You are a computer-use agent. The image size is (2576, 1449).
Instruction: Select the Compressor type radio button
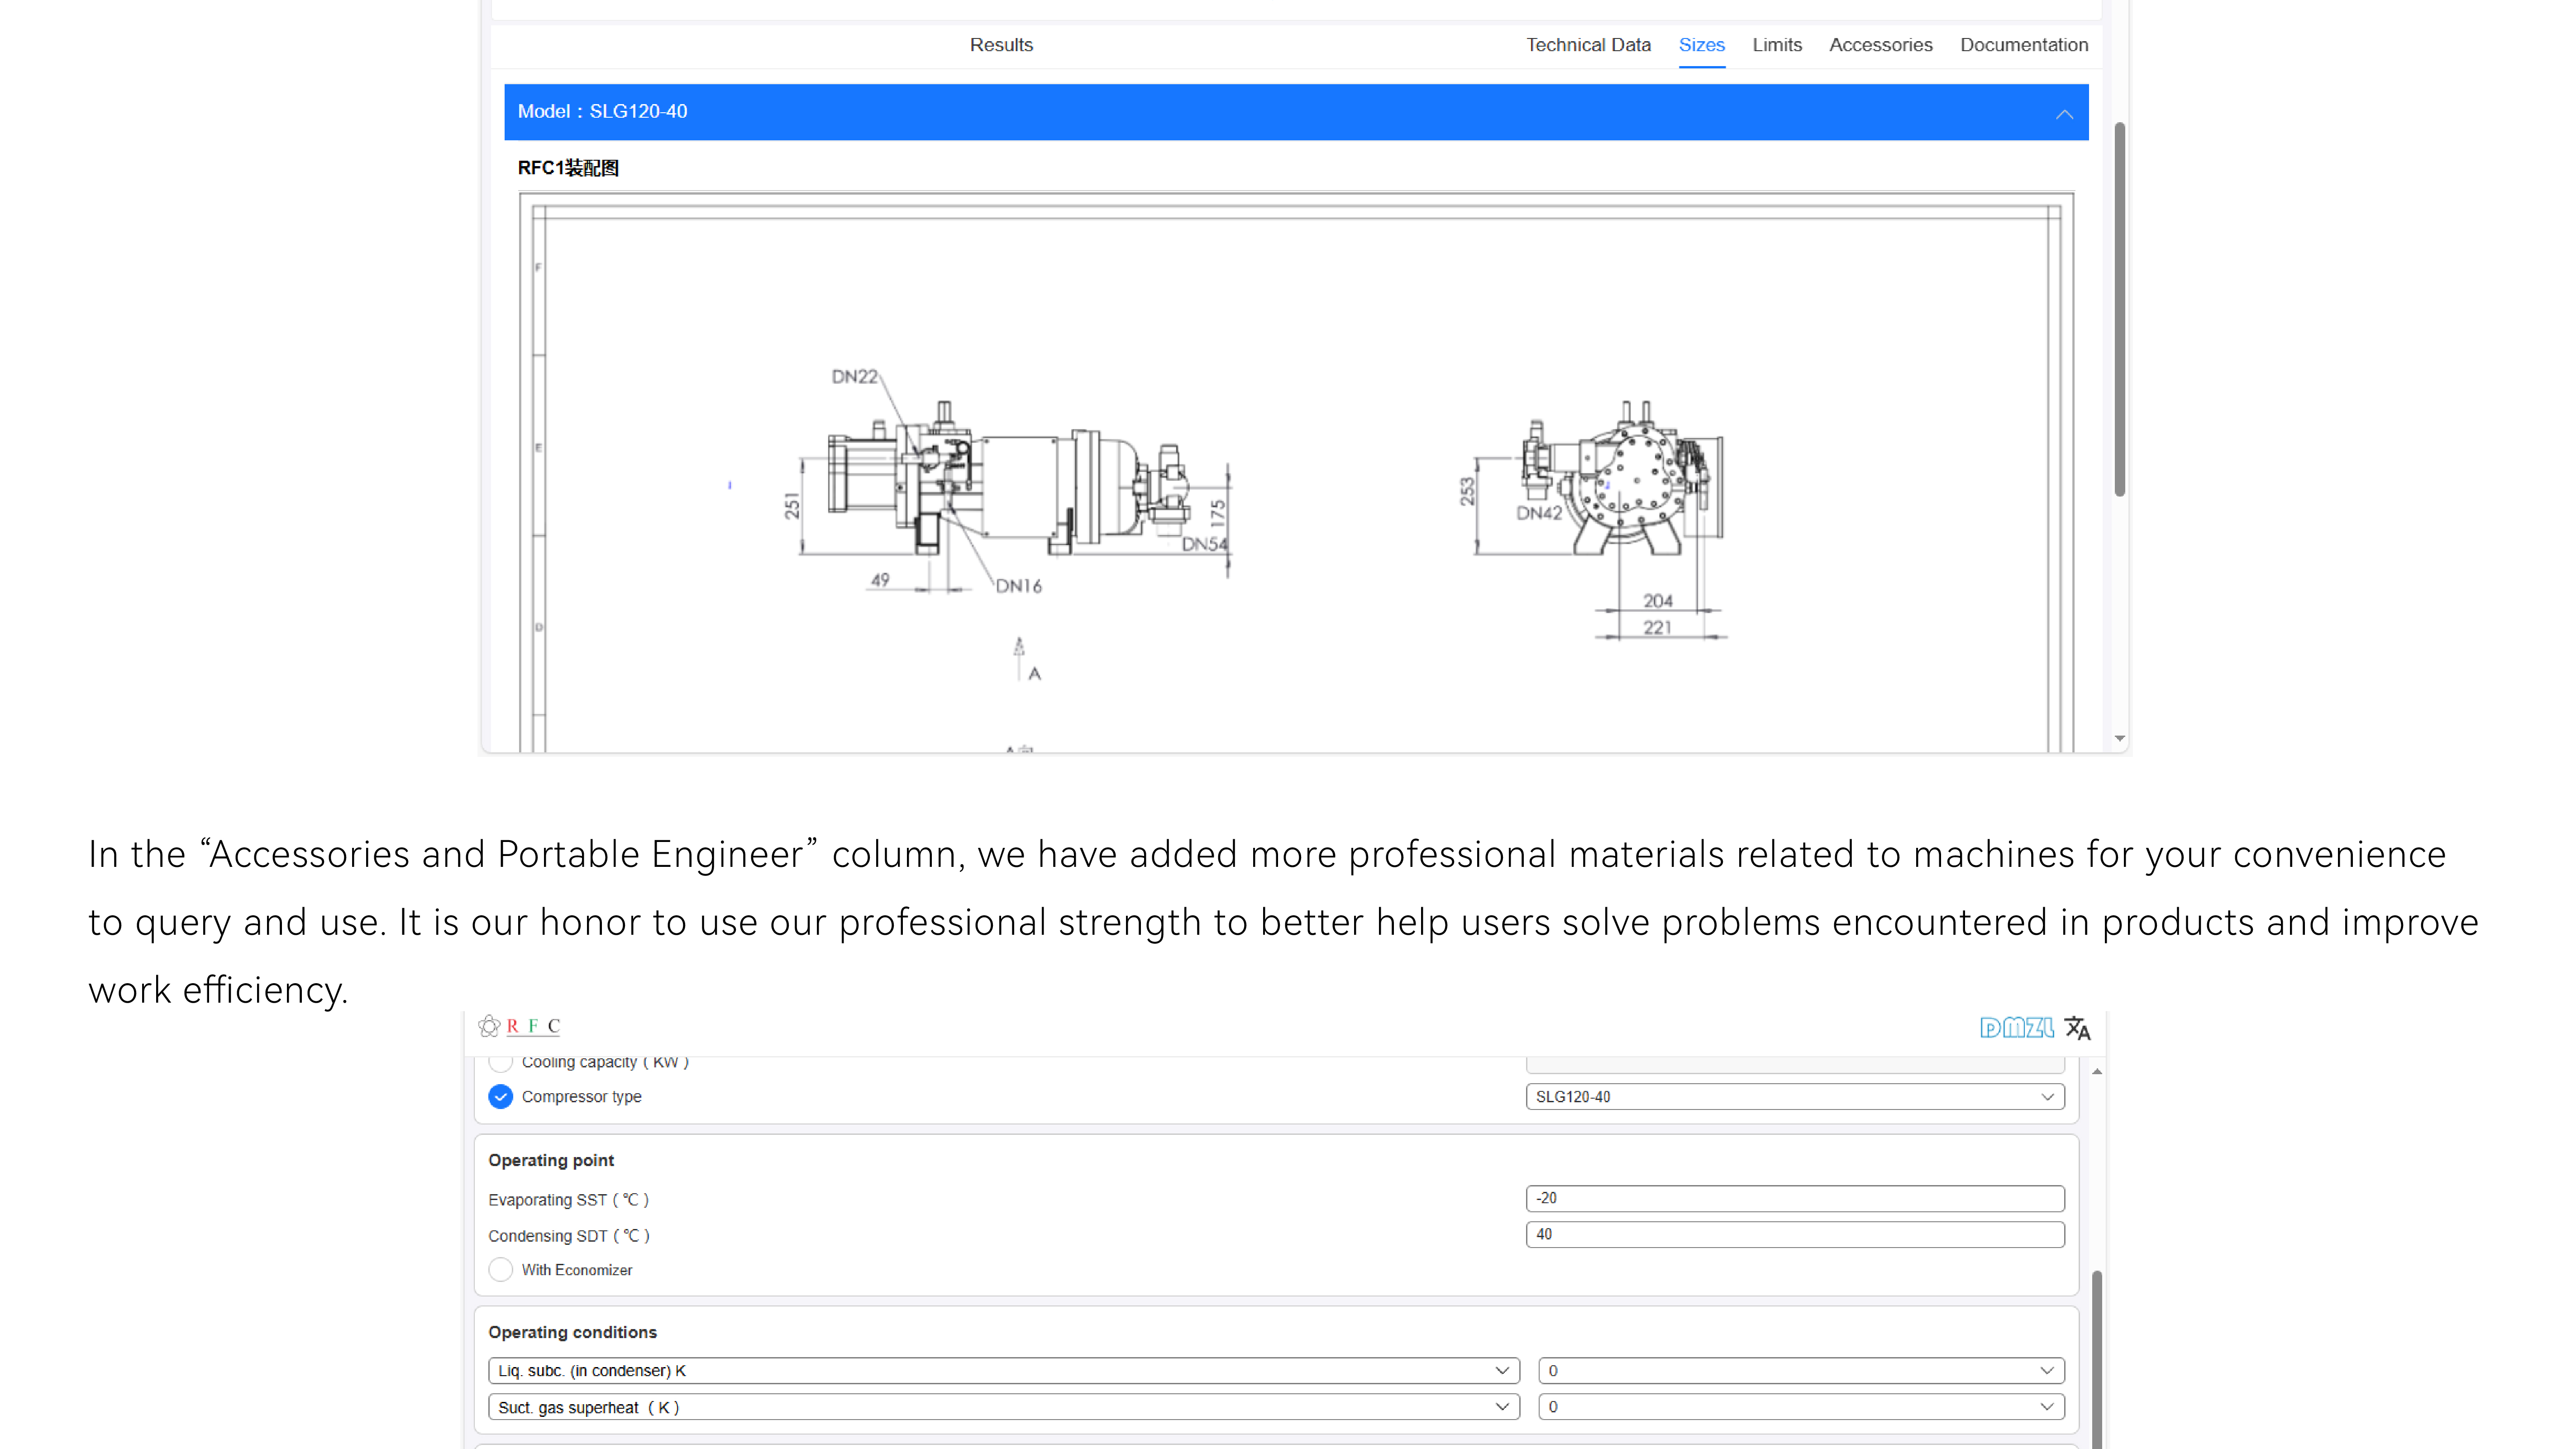(500, 1097)
